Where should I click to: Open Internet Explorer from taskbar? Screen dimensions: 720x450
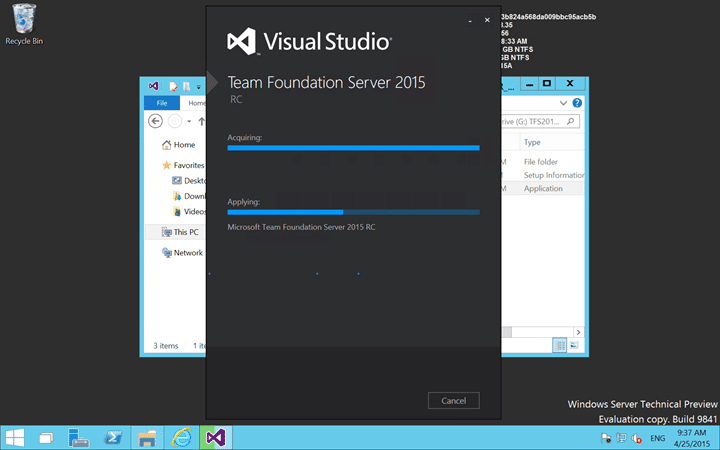(x=181, y=438)
